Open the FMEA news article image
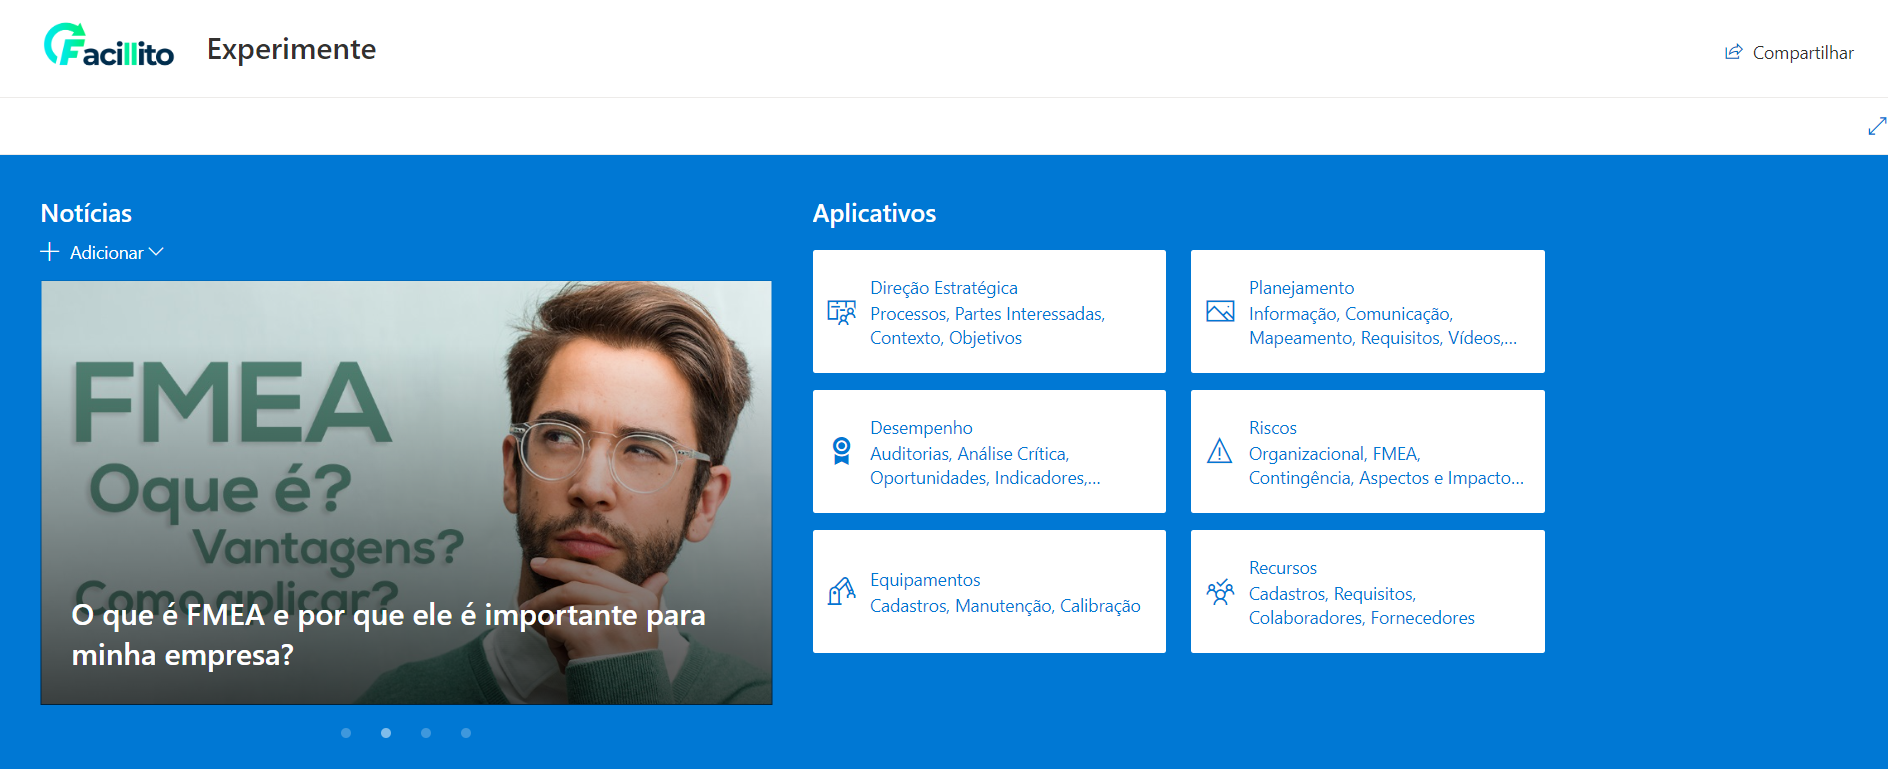This screenshot has height=769, width=1888. 406,492
